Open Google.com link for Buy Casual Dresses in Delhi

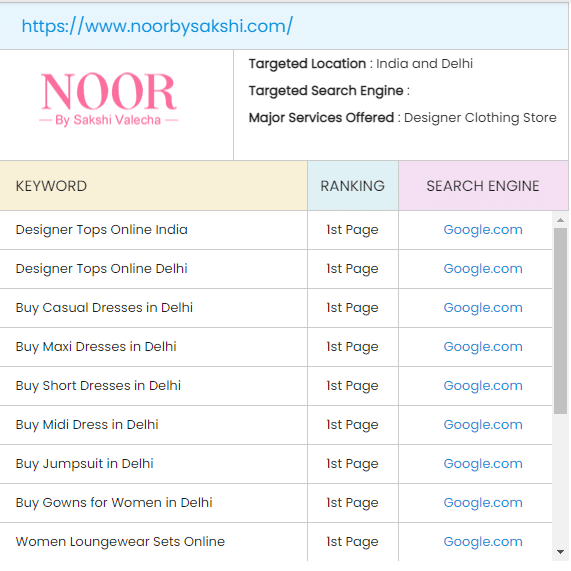click(483, 307)
